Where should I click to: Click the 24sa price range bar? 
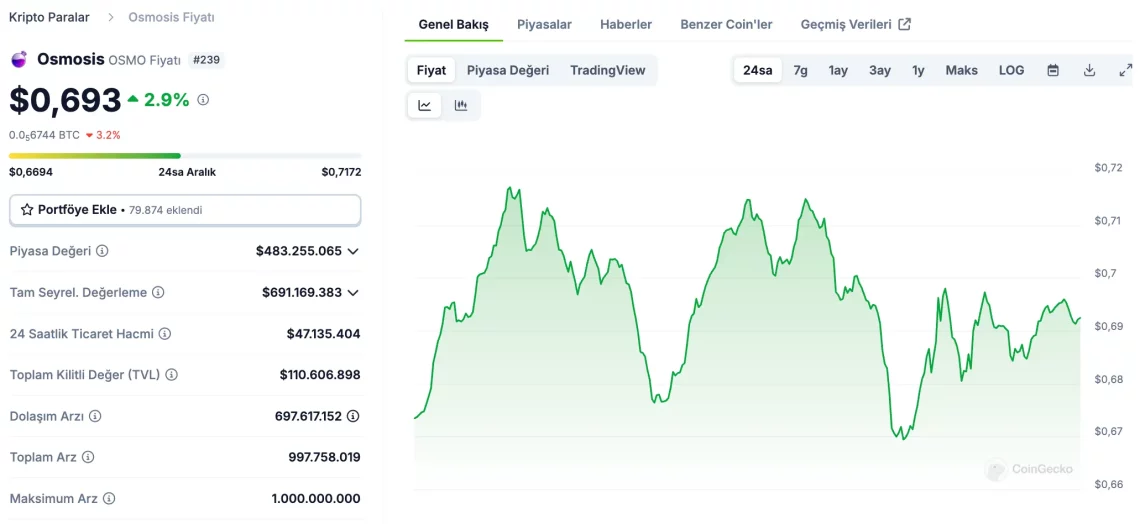tap(185, 156)
